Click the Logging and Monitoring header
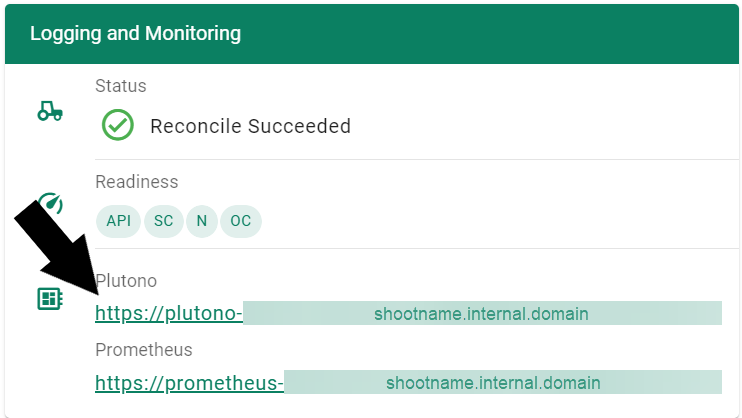 coord(135,33)
